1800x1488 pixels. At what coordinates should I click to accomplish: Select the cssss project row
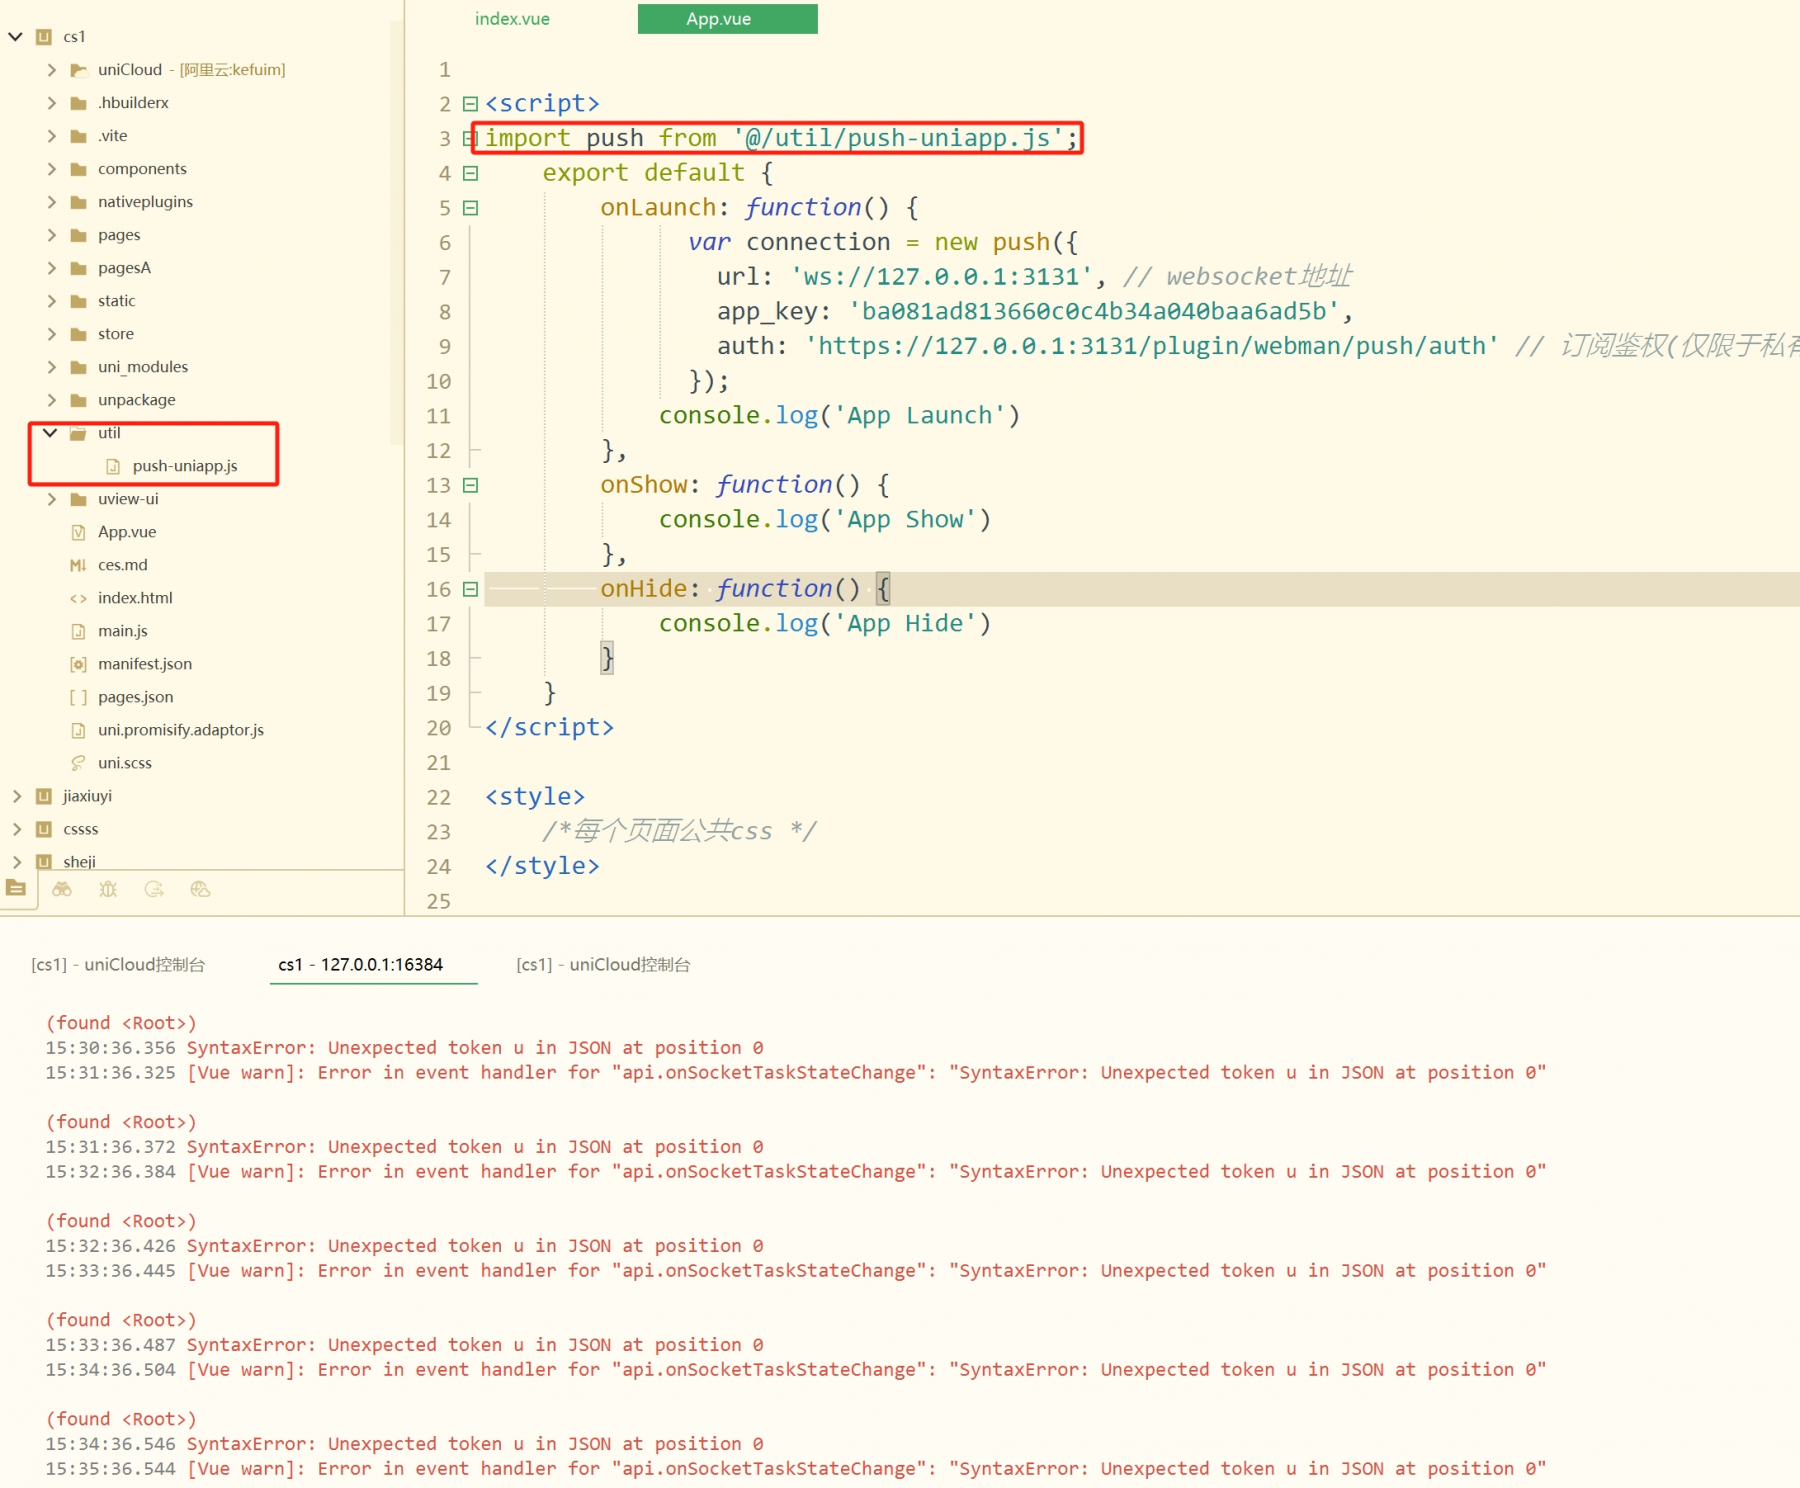80,829
